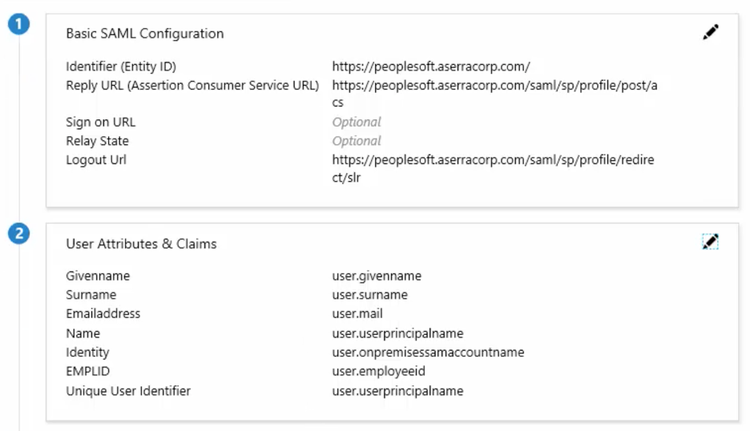Click the Name claim's user.userprincipalname value
The image size is (750, 431).
coord(398,333)
